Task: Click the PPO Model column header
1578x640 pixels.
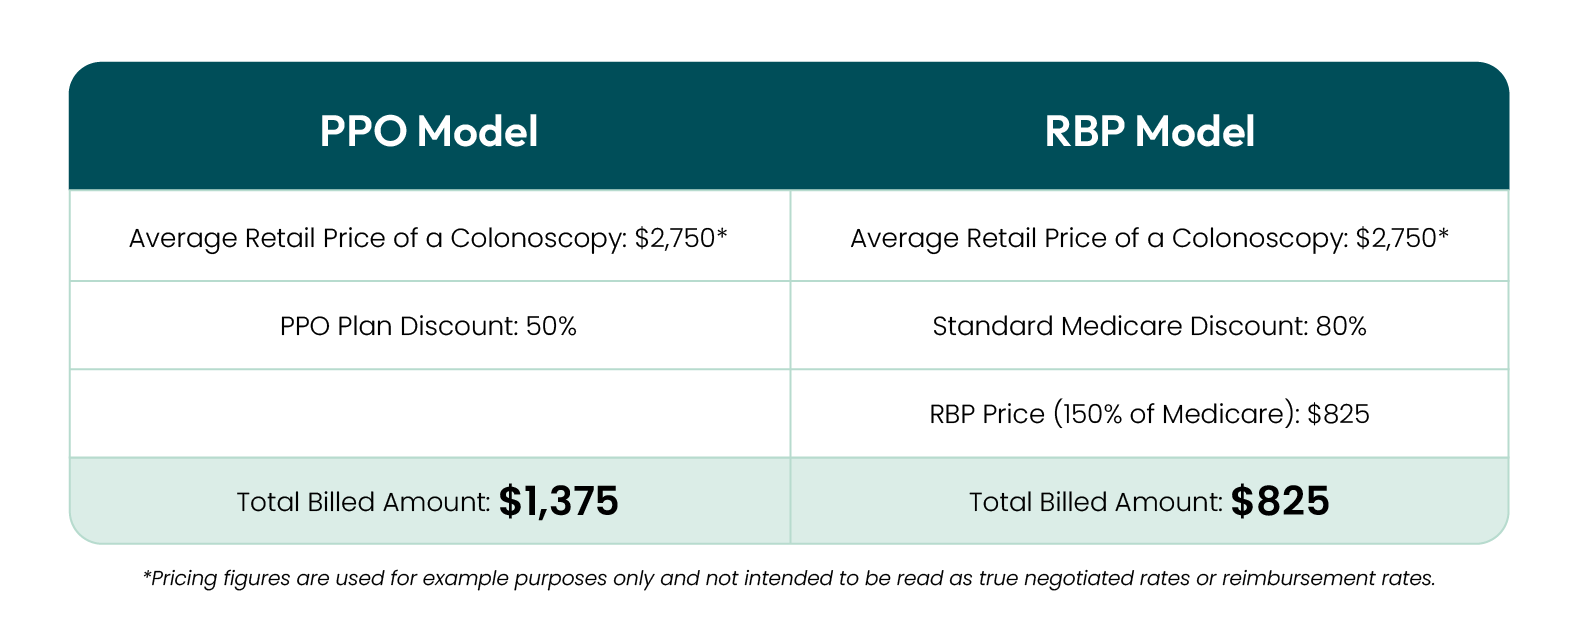Action: tap(429, 131)
